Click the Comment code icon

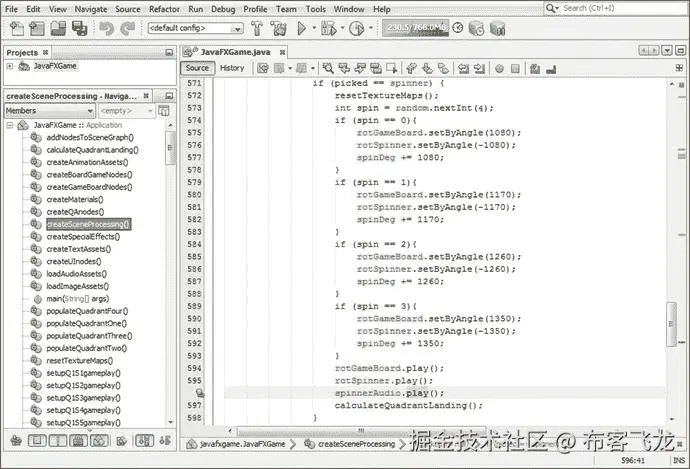click(535, 69)
